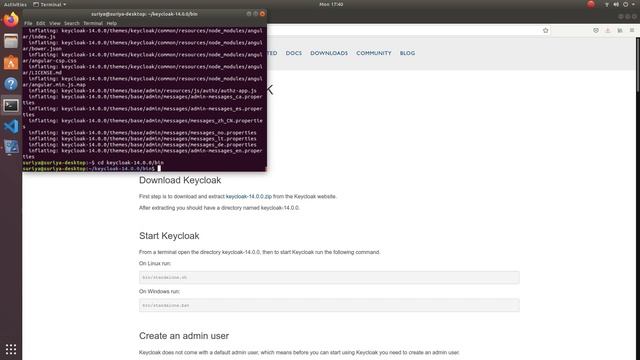Open volume icon in the top bar
Screen dimensions: 640x360
(x=616, y=4)
